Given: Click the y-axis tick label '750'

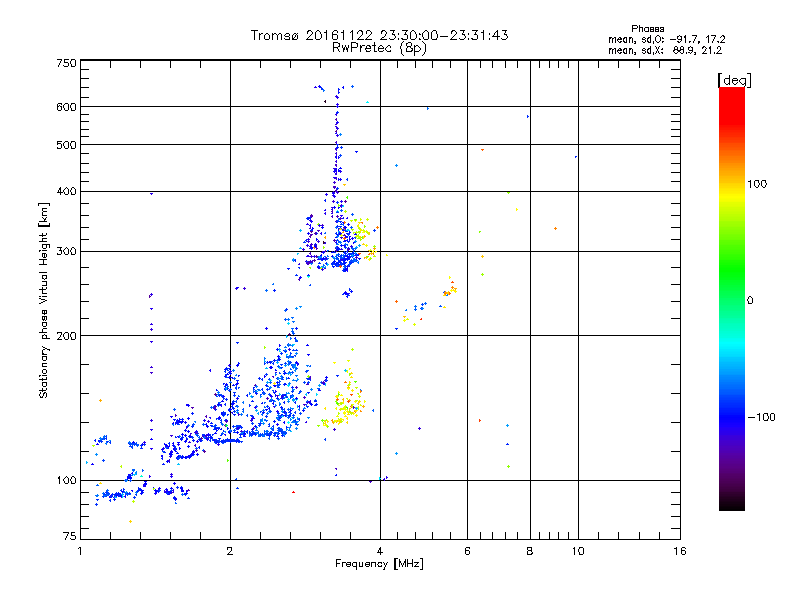Looking at the screenshot, I should [66, 63].
